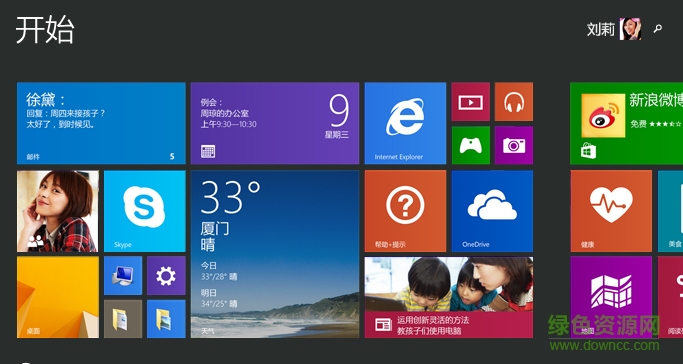
Task: Open the Calendar tile showing 例会
Action: pyautogui.click(x=275, y=123)
